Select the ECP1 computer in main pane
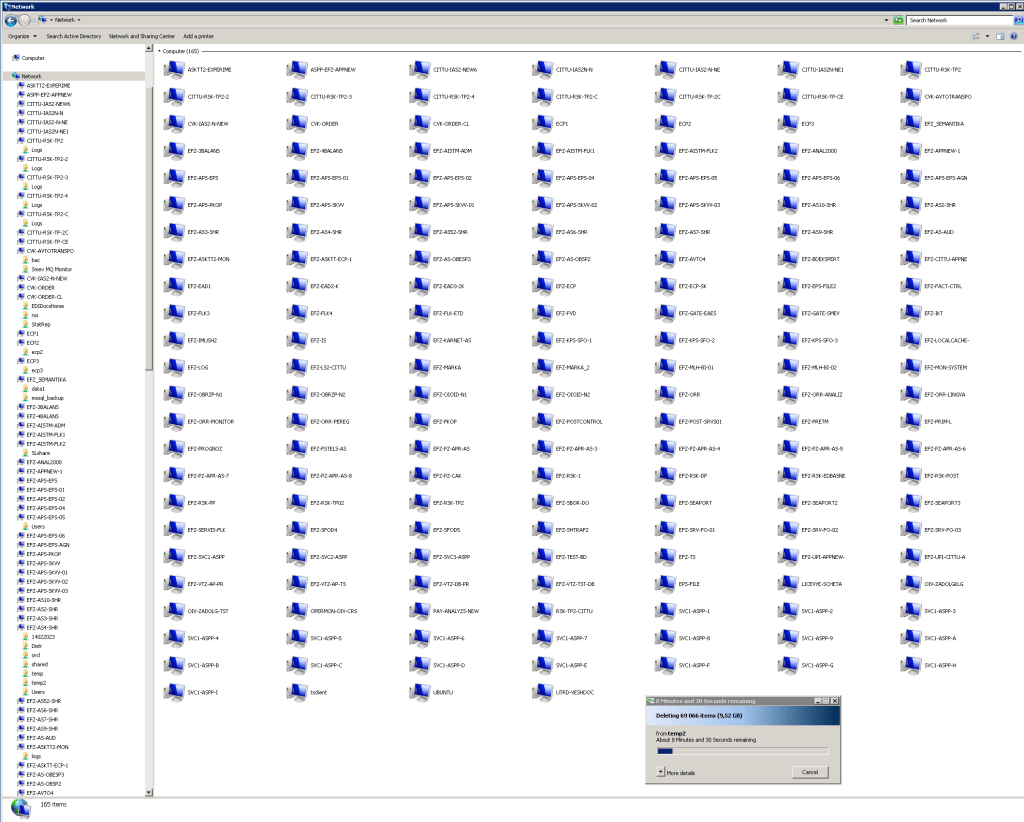Viewport: 1024px width, 822px height. (x=541, y=124)
